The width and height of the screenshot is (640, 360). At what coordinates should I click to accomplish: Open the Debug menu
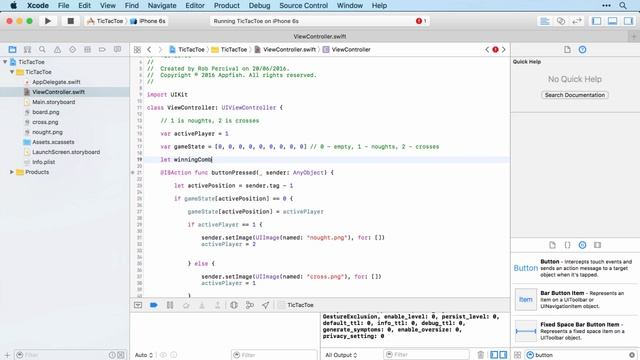pyautogui.click(x=259, y=5)
